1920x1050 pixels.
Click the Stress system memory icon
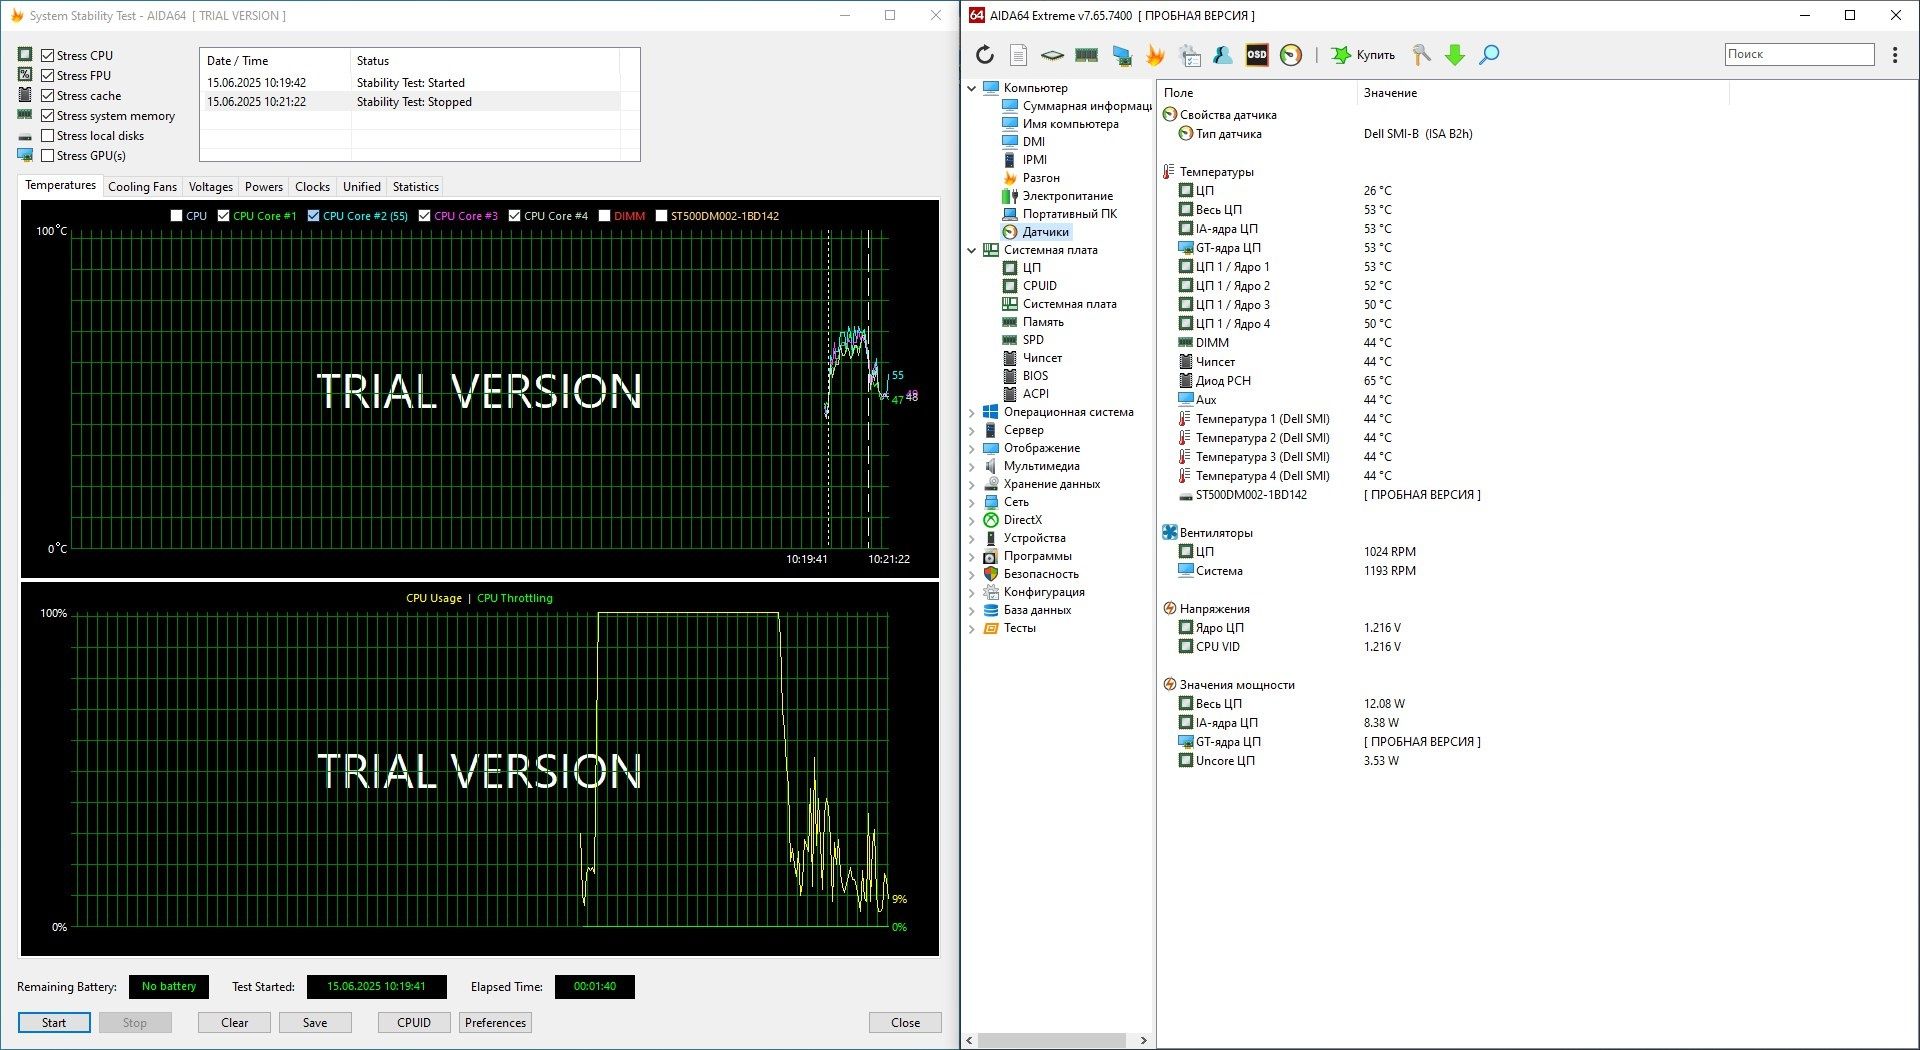click(25, 115)
